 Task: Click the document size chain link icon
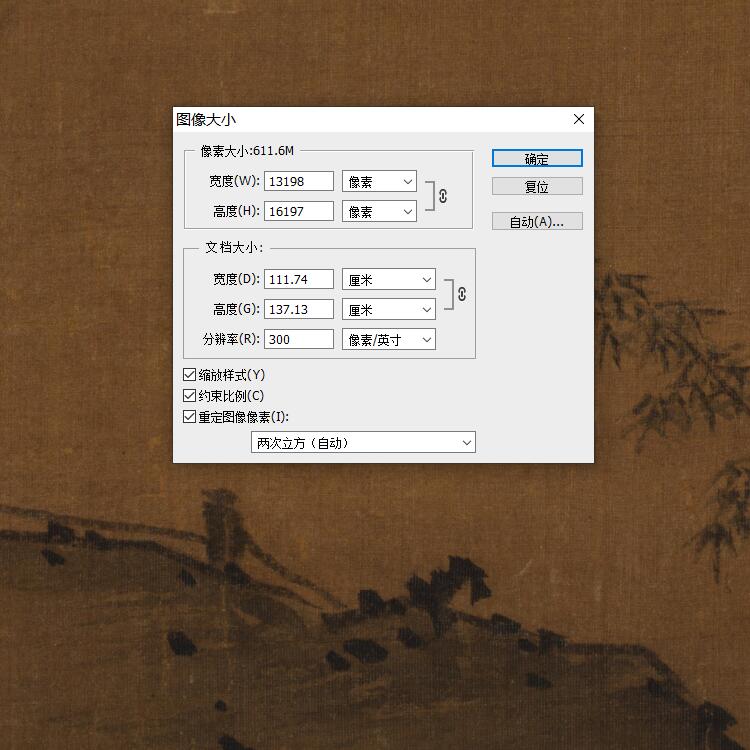(462, 294)
